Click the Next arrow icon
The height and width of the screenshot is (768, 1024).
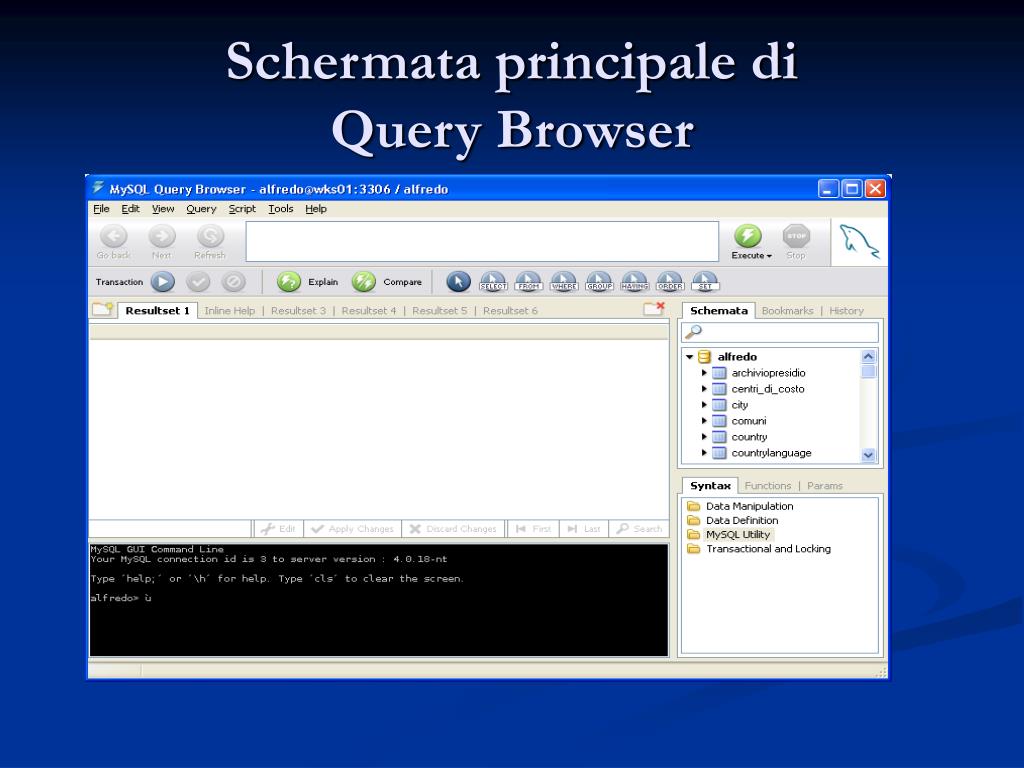pyautogui.click(x=161, y=236)
